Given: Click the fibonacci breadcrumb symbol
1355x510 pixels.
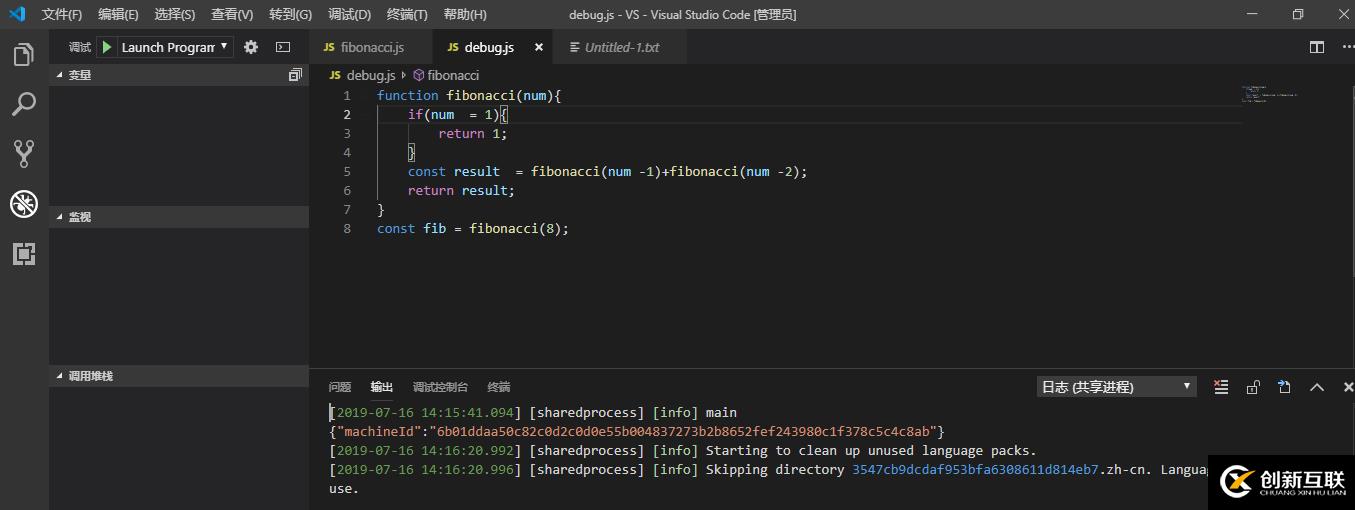Looking at the screenshot, I should point(452,75).
